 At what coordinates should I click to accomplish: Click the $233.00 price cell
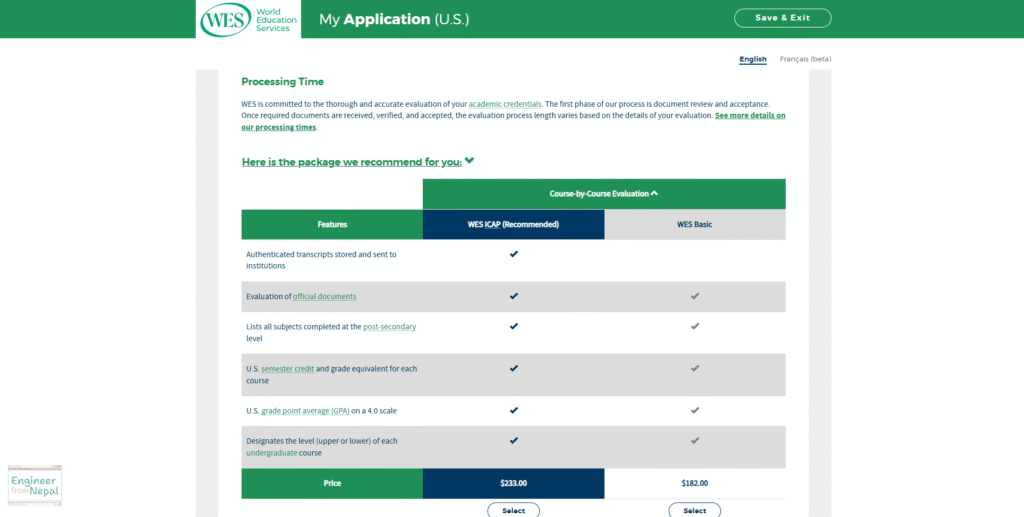(x=513, y=484)
